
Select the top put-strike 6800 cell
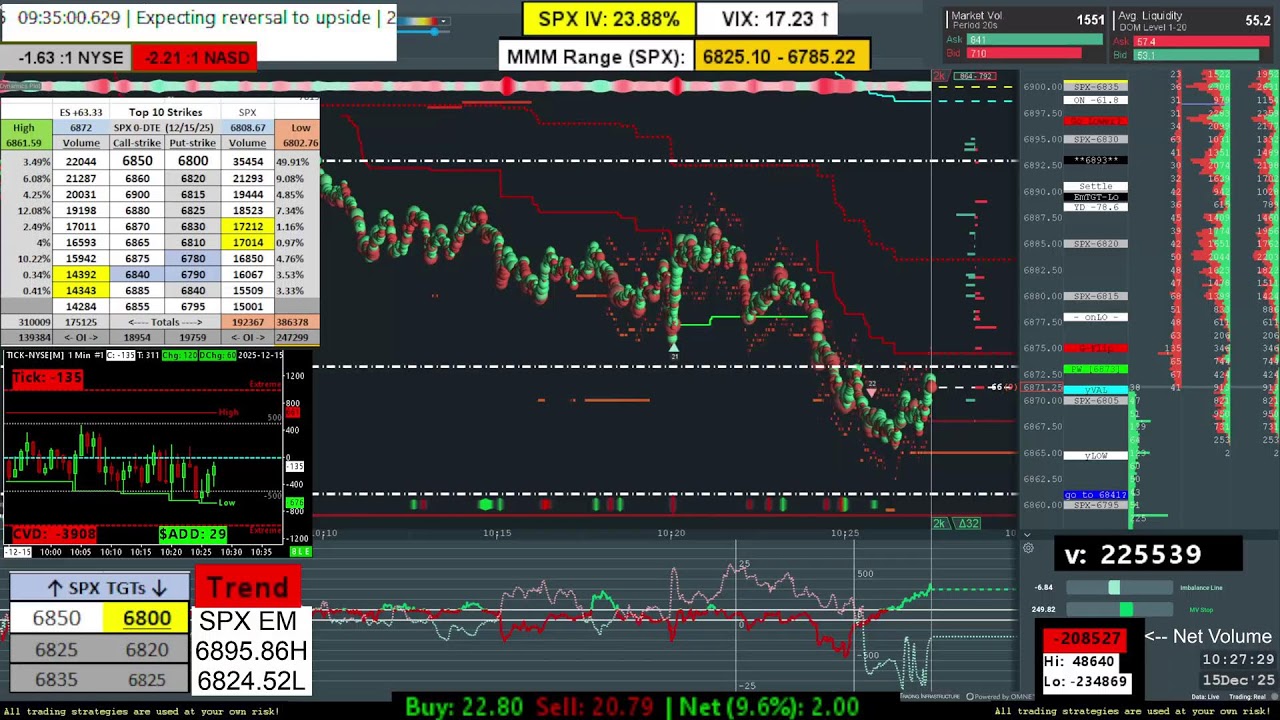click(x=193, y=161)
